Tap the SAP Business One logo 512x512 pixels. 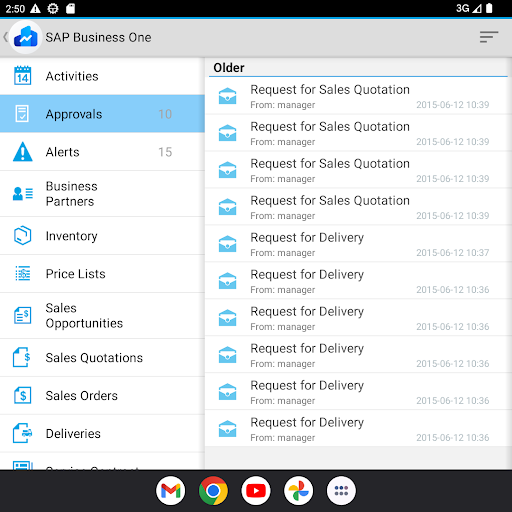(25, 37)
